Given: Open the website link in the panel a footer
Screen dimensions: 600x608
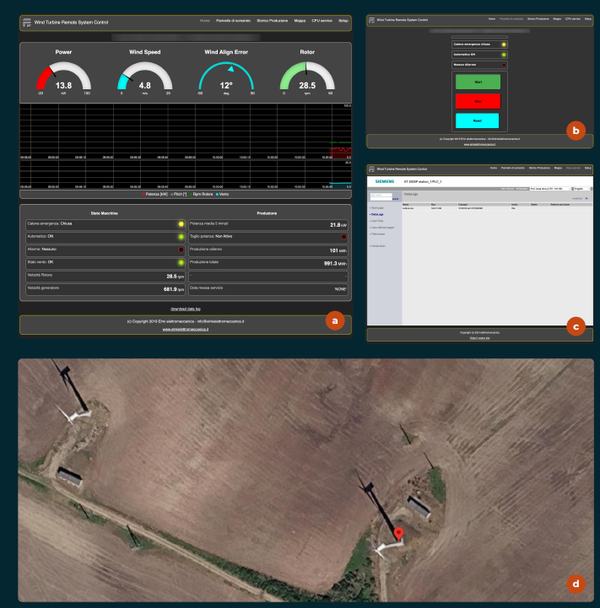Looking at the screenshot, I should coord(185,329).
